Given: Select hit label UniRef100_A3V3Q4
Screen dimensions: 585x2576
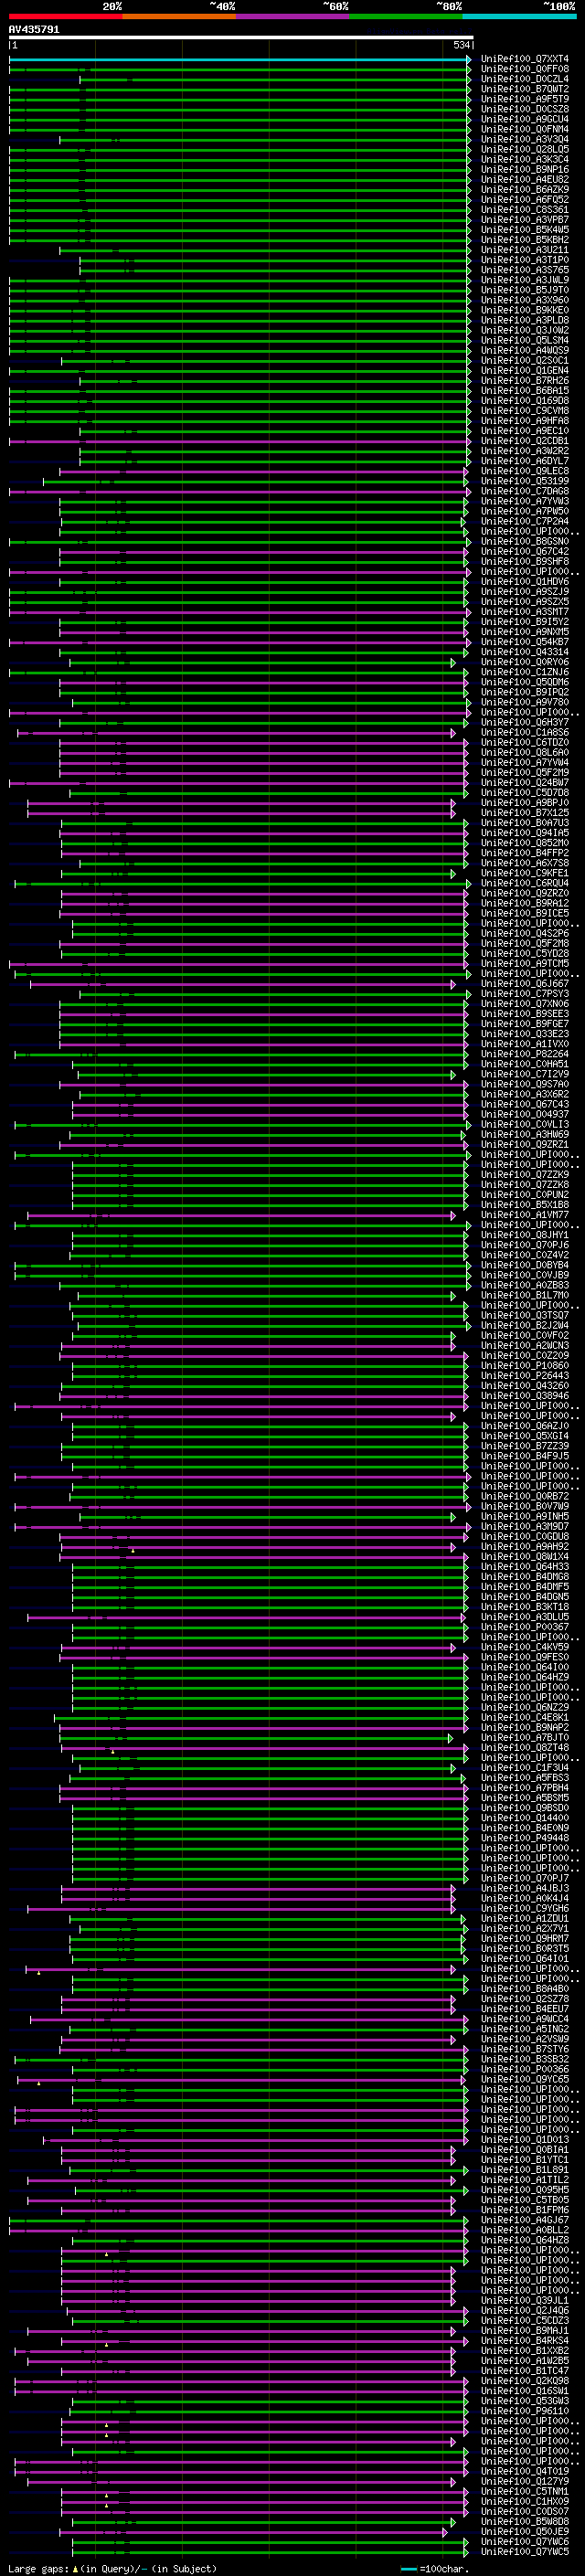Looking at the screenshot, I should pos(525,139).
